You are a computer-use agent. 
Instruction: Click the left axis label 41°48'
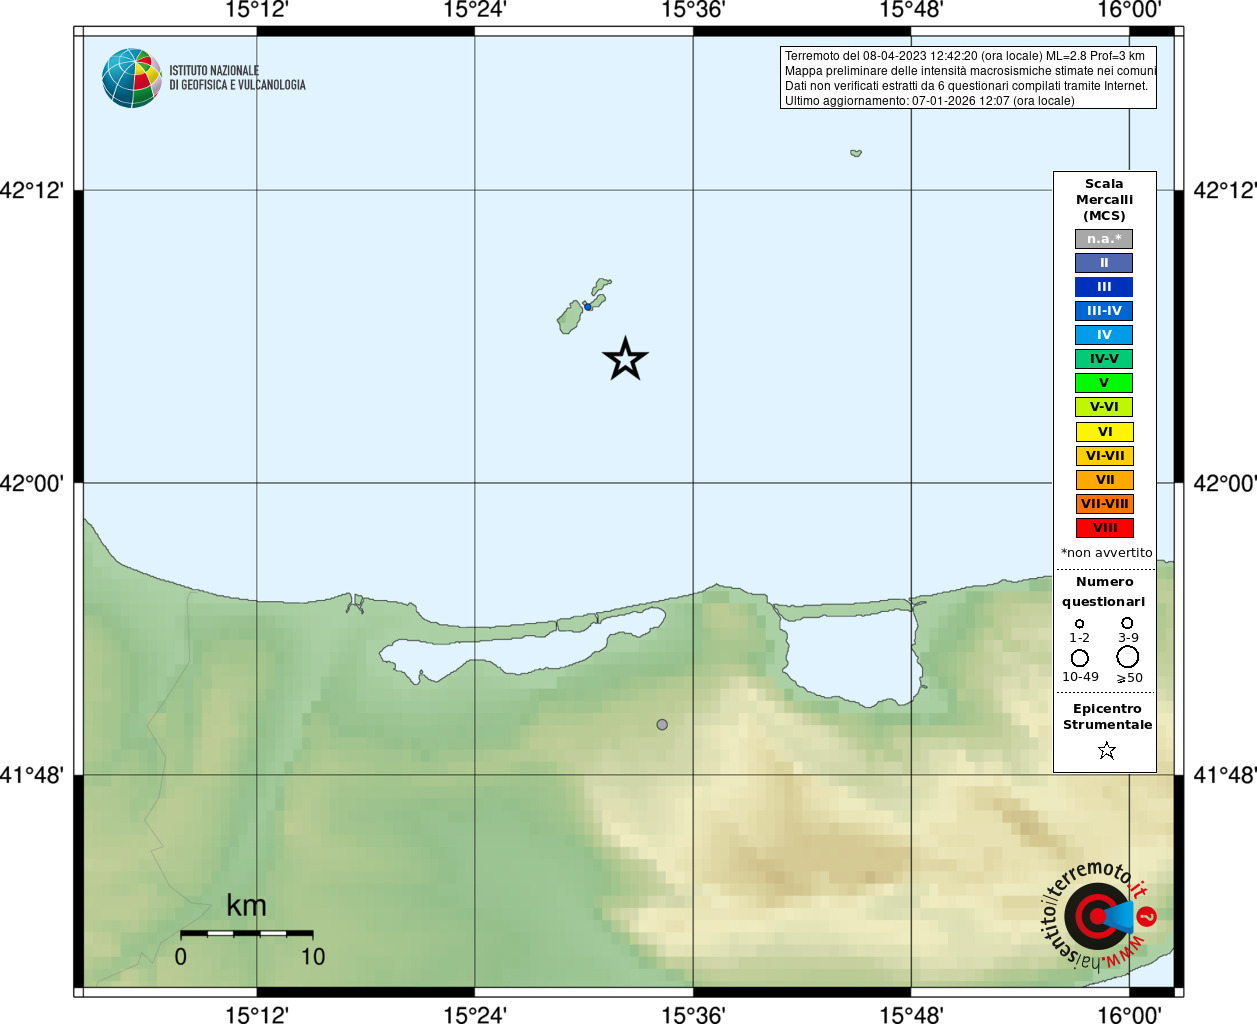(32, 775)
